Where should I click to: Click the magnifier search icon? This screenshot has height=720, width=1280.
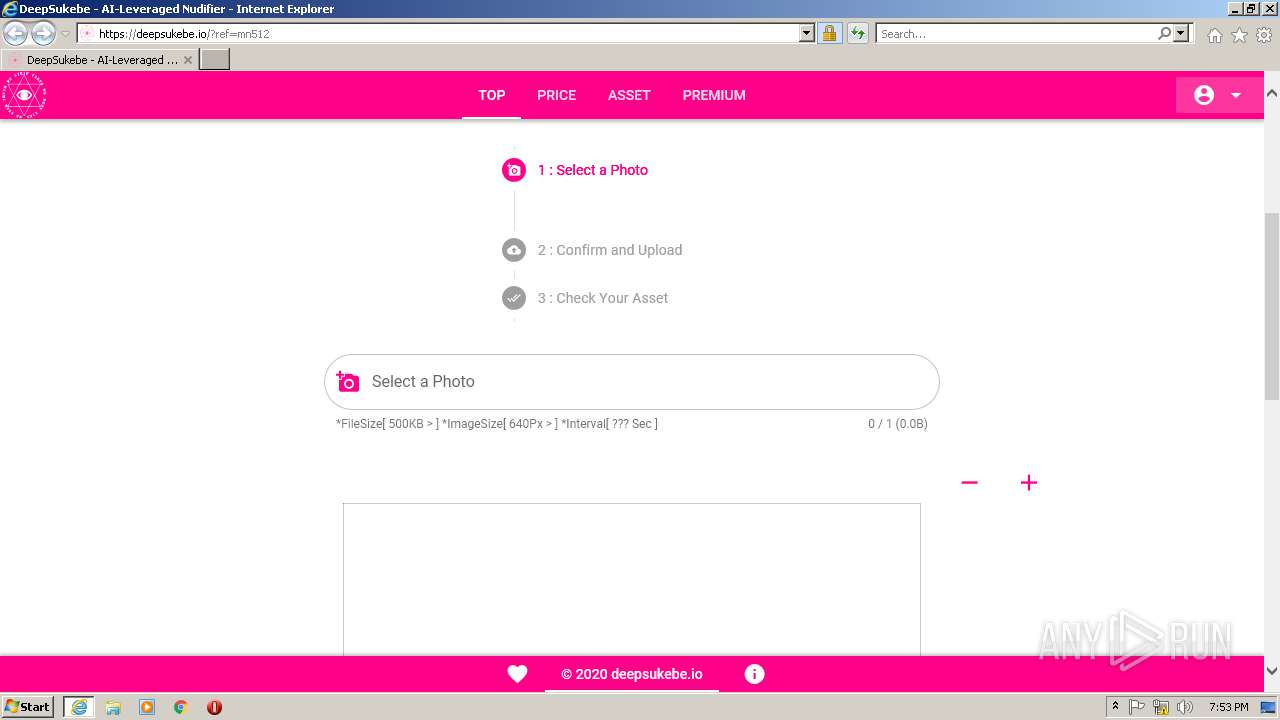tap(1164, 33)
